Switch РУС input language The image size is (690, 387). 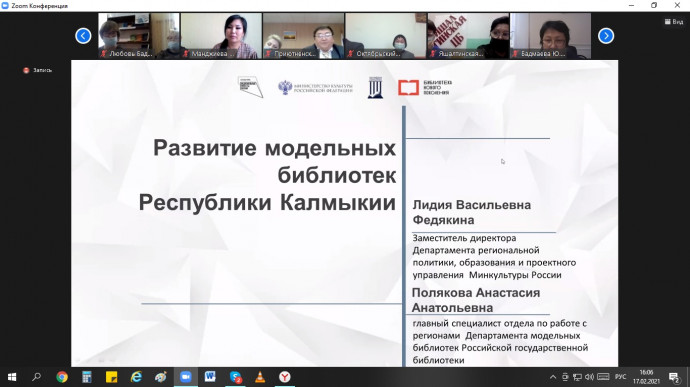click(620, 377)
